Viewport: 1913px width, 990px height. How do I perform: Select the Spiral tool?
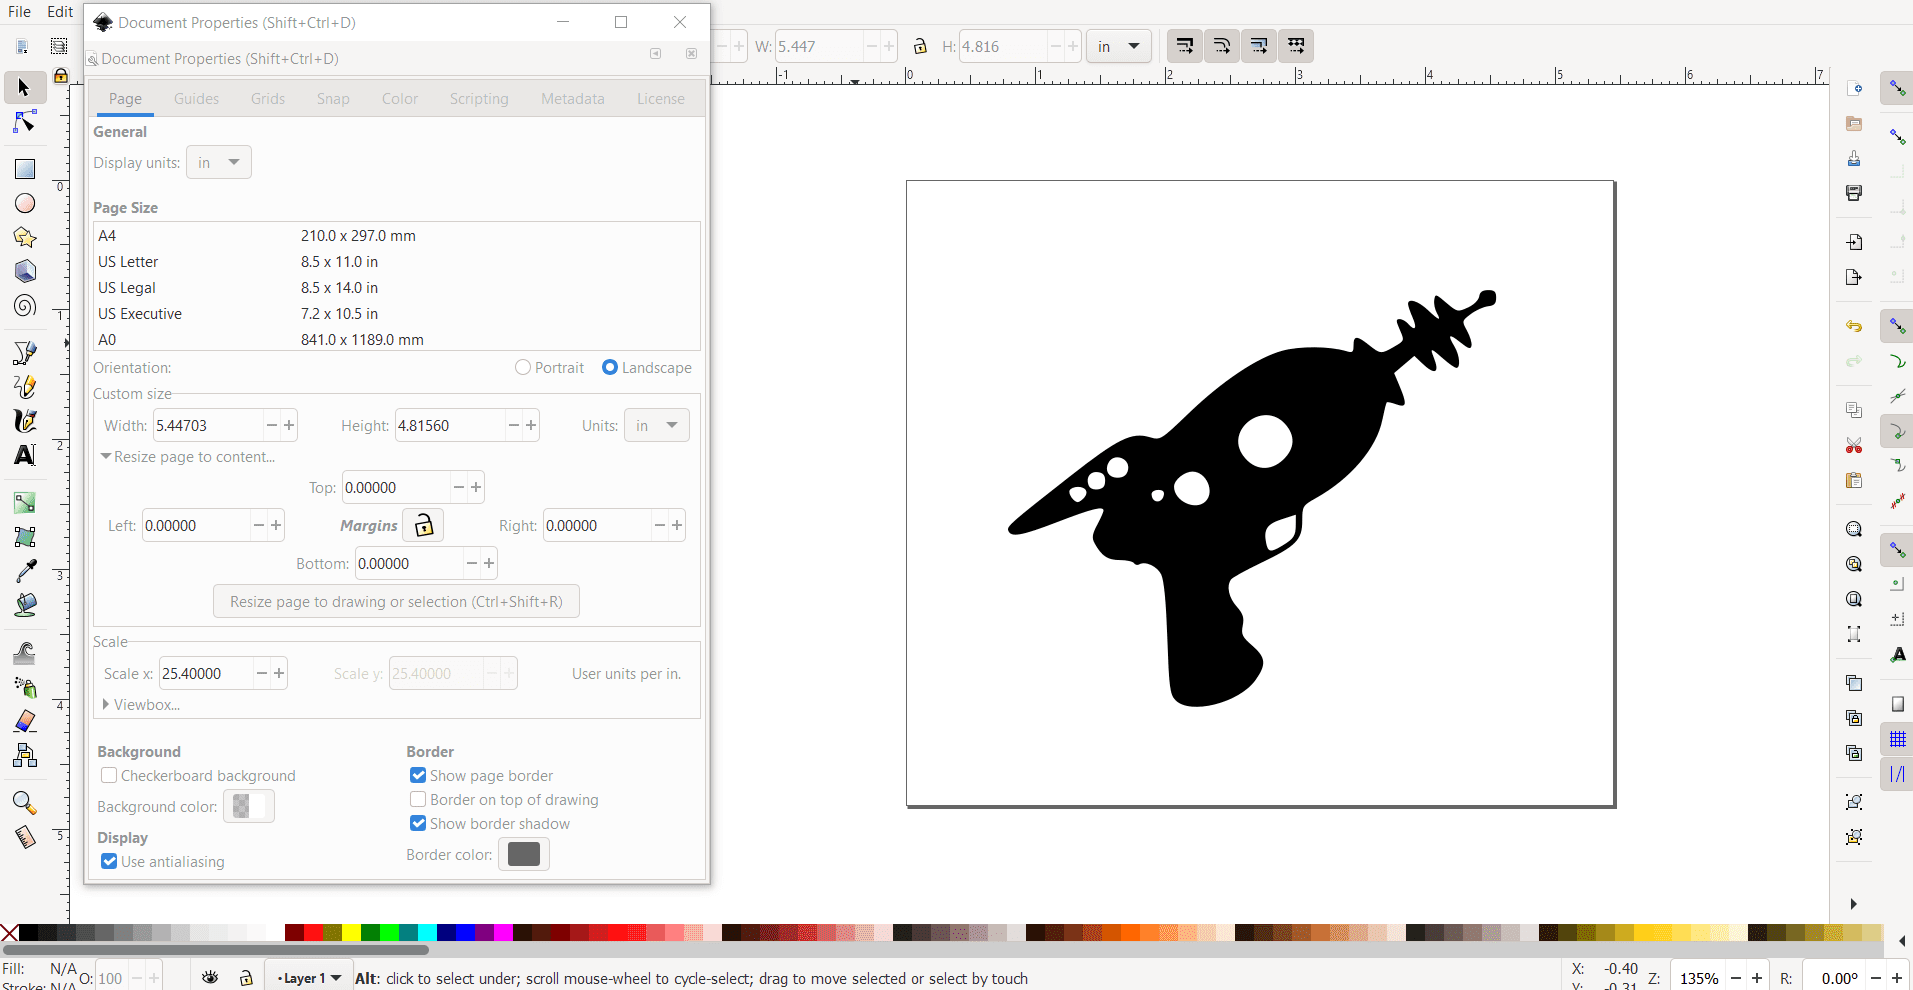(25, 306)
